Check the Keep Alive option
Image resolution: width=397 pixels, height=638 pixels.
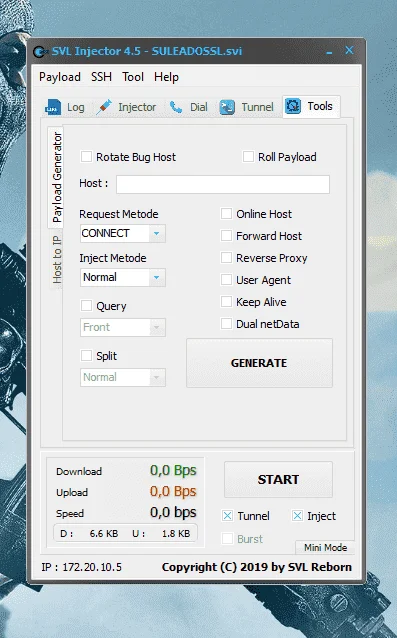[226, 302]
